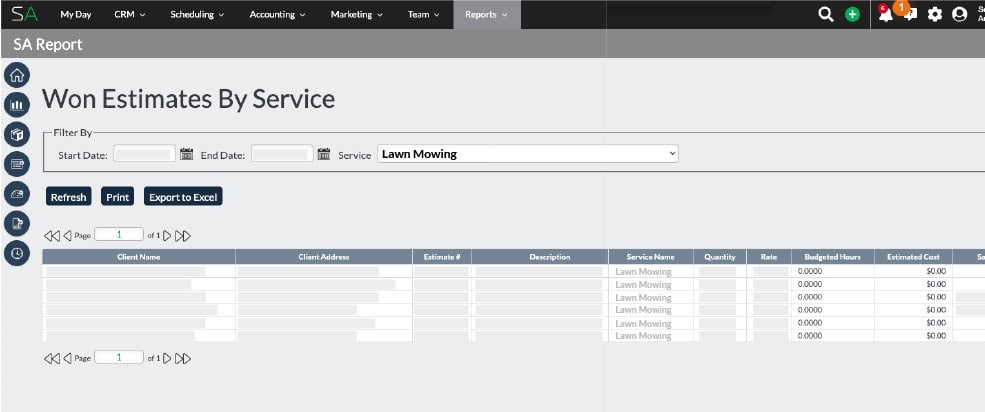This screenshot has width=985, height=412.
Task: Sort by the Client Name column header
Action: point(138,257)
